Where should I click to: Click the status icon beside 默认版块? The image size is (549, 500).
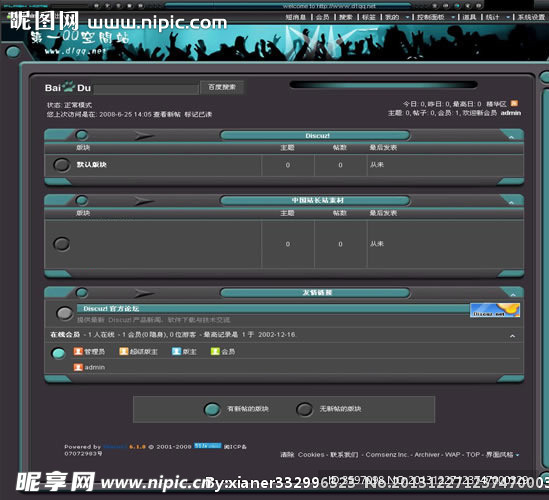pos(62,165)
